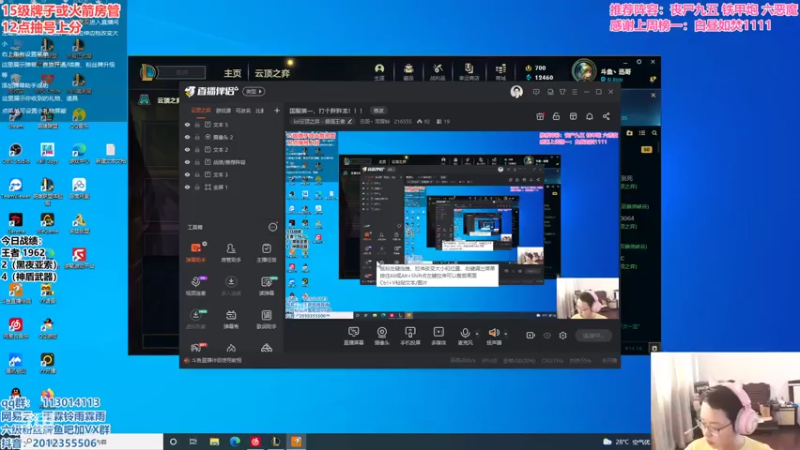Click the 扬声器 speaker icon
The height and width of the screenshot is (450, 800).
(x=493, y=333)
